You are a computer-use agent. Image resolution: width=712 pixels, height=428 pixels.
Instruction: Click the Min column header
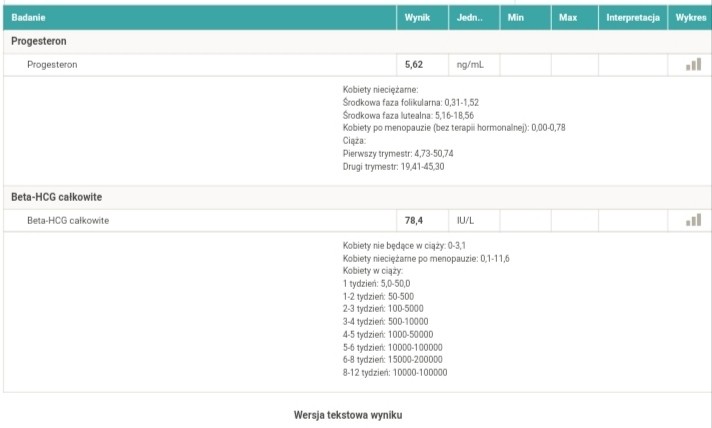[x=516, y=18]
